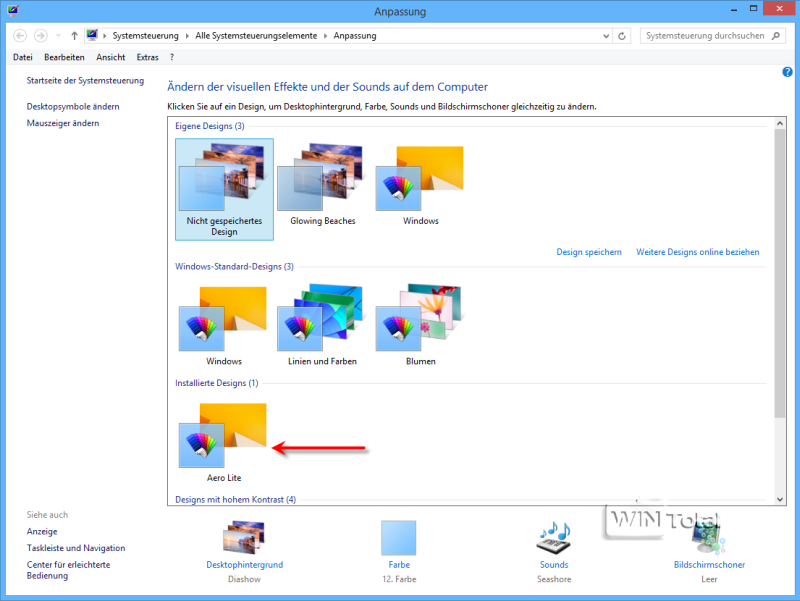800x601 pixels.
Task: Click Systemsteuerung in the breadcrumb
Action: point(145,36)
